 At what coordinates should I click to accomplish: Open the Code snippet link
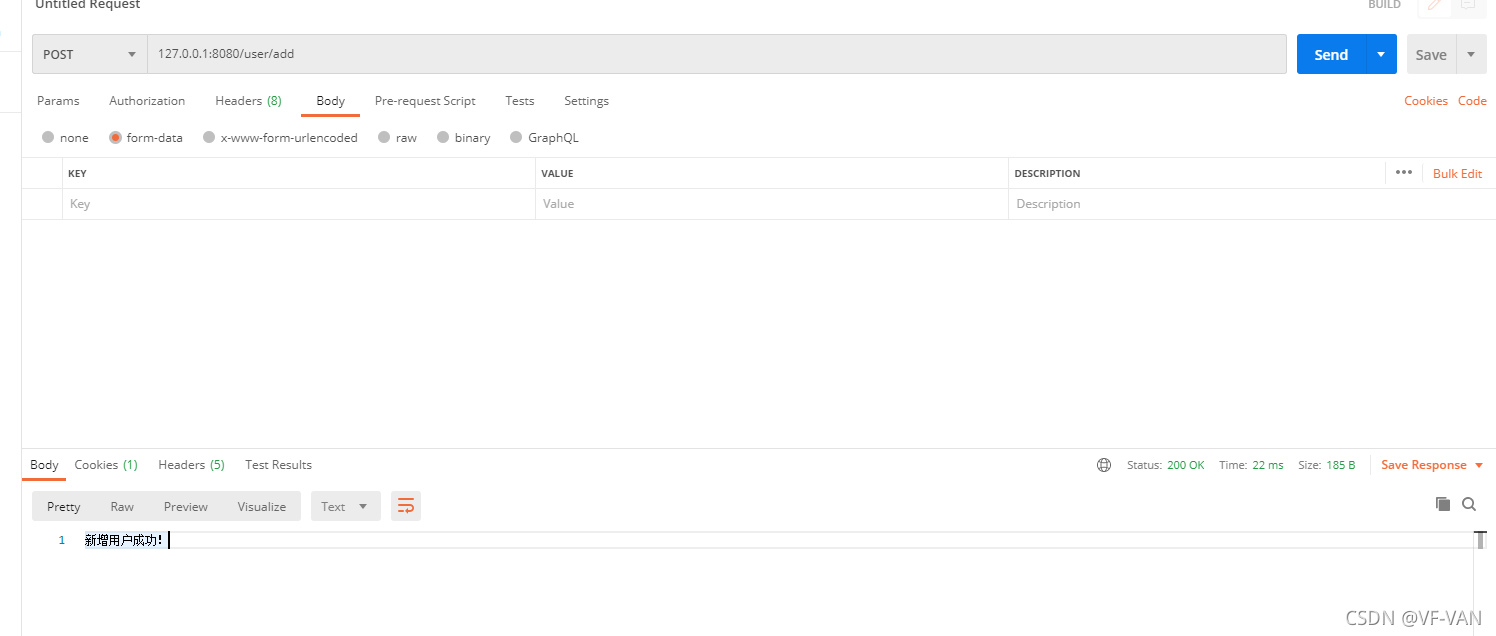pos(1472,100)
